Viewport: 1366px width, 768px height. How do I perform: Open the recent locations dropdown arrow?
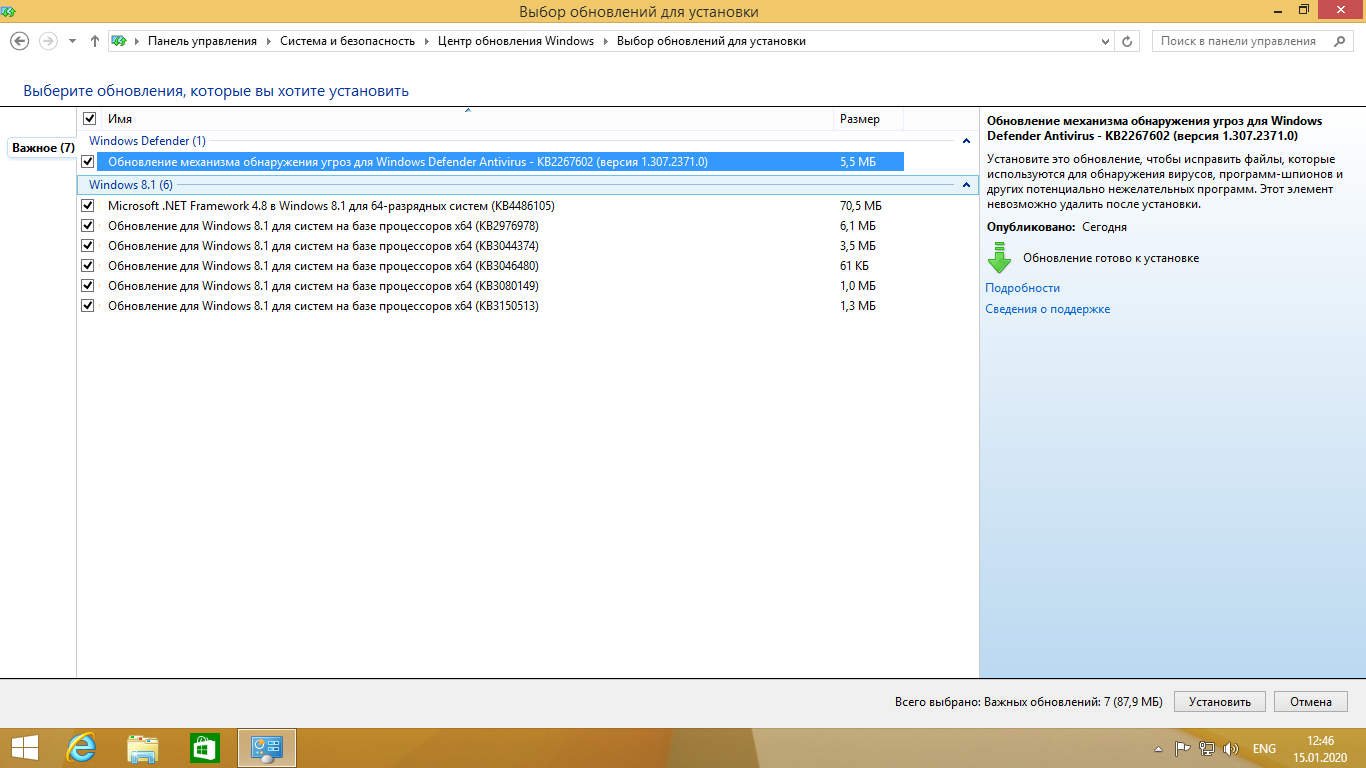72,41
